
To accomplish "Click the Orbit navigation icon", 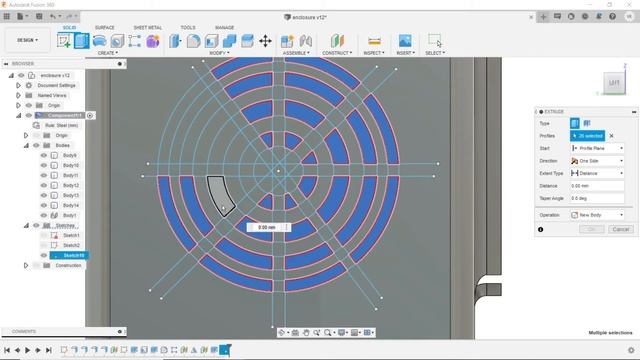I will tap(282, 333).
